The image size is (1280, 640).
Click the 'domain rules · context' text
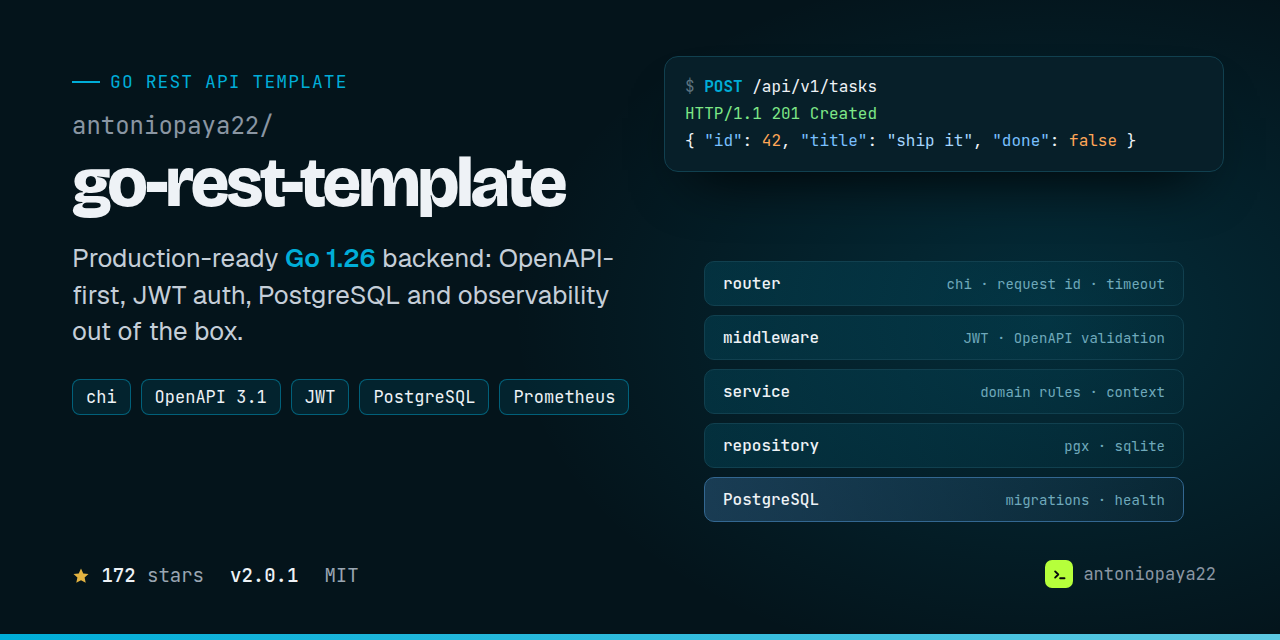(x=1072, y=393)
